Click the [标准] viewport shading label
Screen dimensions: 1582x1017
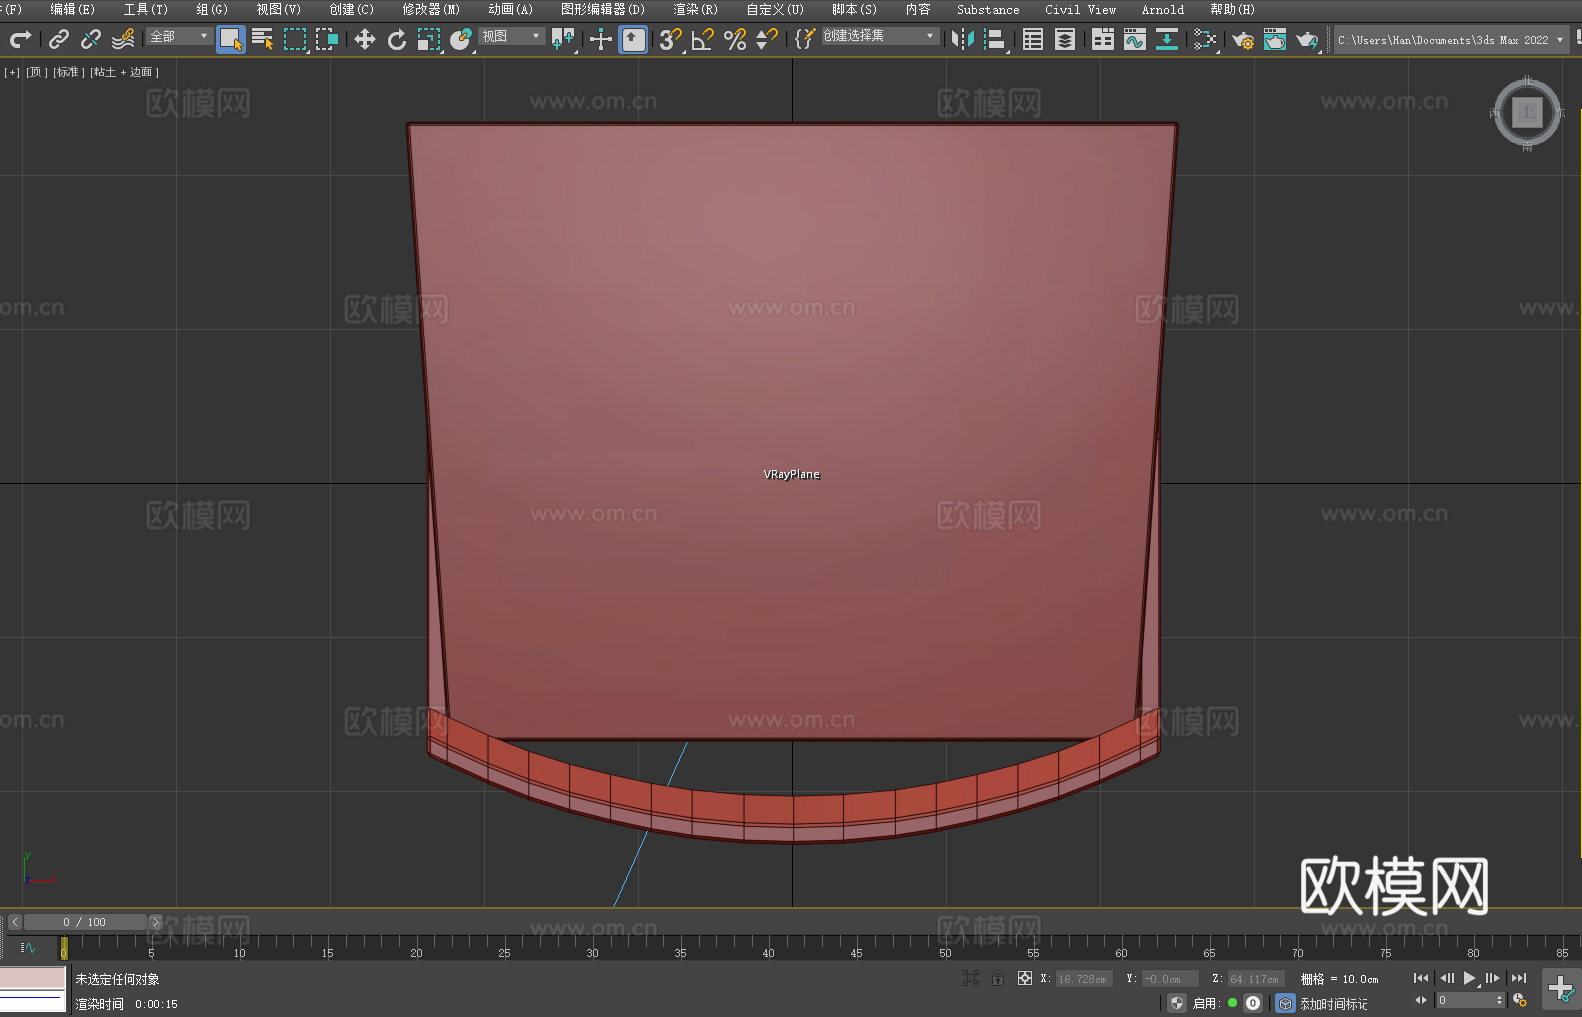pyautogui.click(x=69, y=72)
